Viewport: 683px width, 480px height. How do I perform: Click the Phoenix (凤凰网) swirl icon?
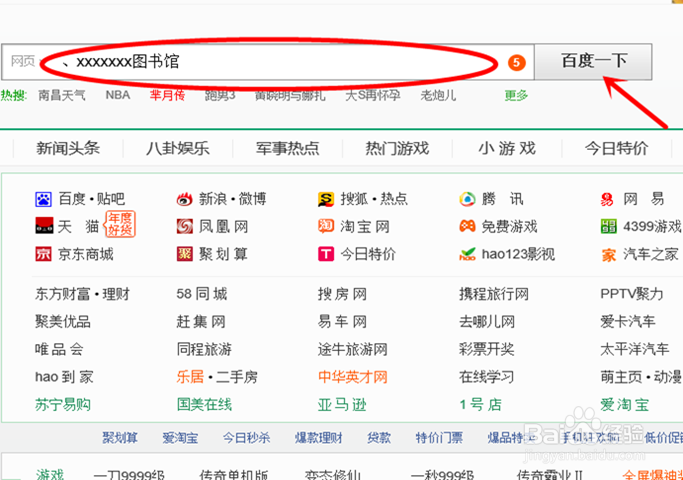185,226
